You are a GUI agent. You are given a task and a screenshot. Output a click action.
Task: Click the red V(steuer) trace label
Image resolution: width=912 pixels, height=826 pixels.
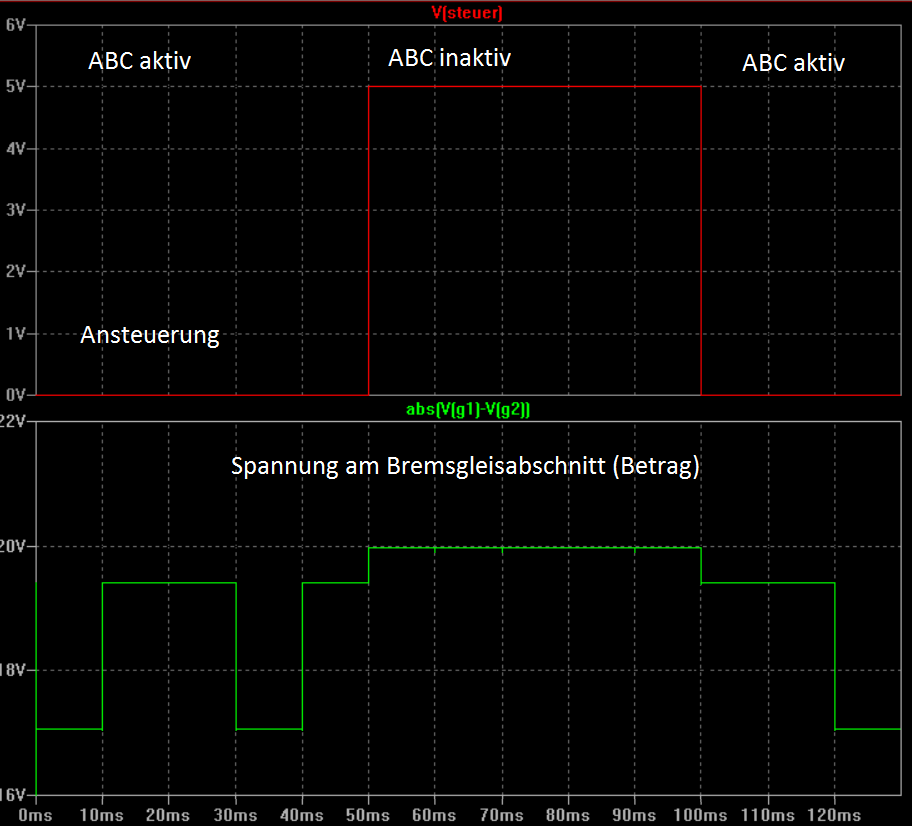click(x=467, y=12)
